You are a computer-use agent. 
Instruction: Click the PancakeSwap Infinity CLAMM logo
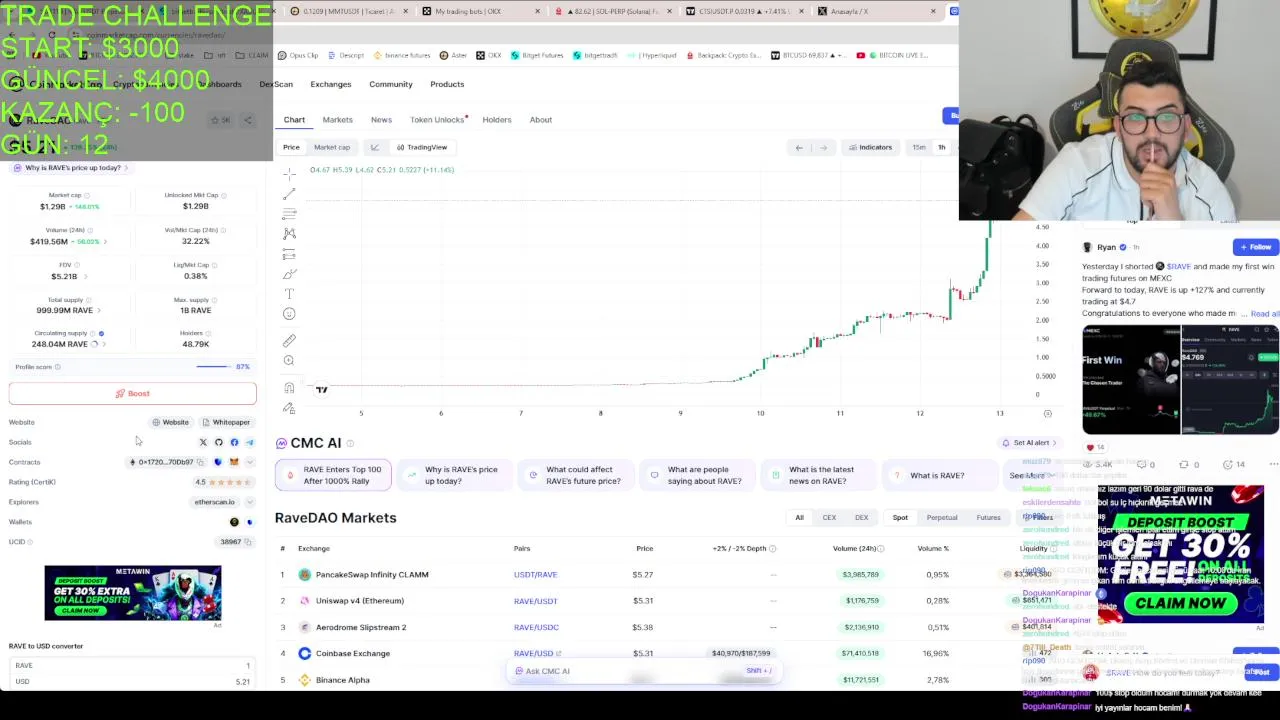point(305,575)
